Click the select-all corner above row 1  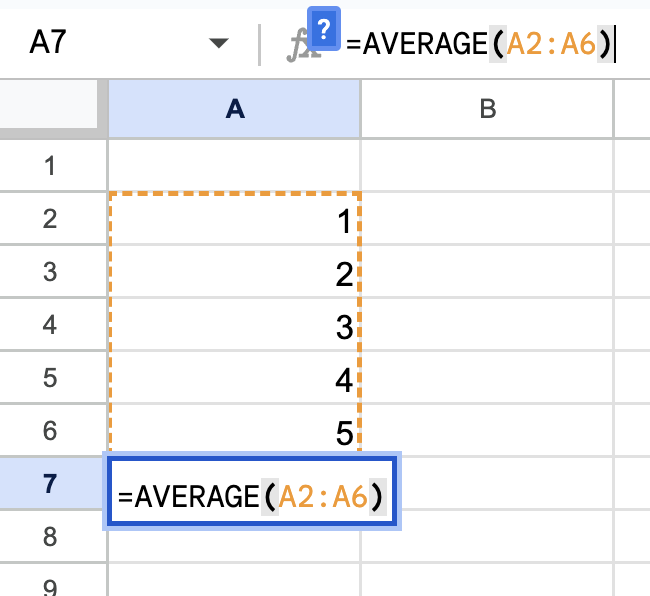(53, 110)
